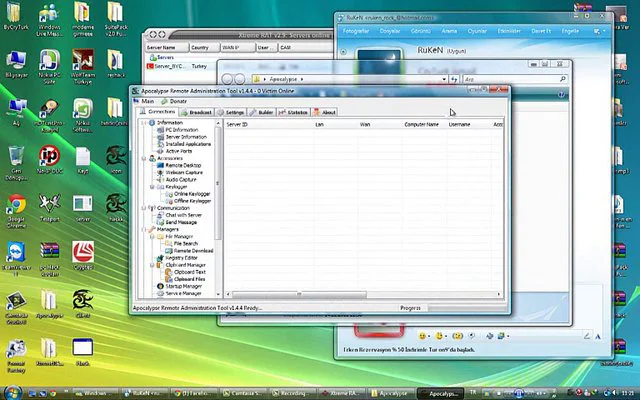Click the Computer Name column header

pos(420,125)
